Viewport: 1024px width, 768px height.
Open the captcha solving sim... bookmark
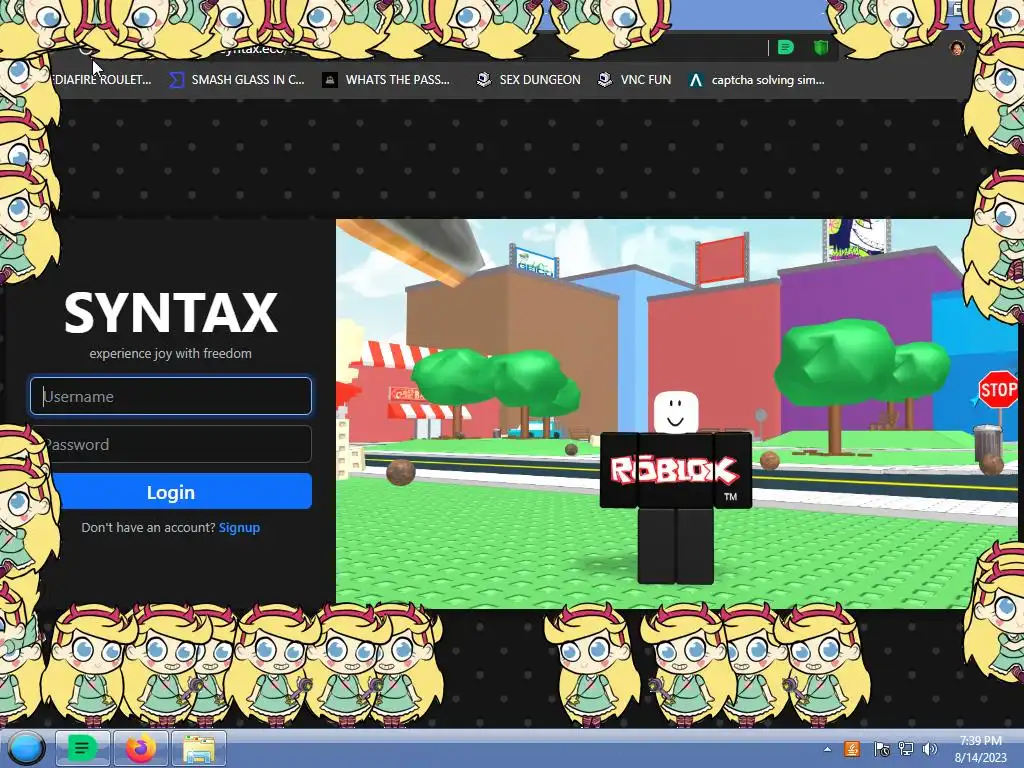click(x=756, y=80)
